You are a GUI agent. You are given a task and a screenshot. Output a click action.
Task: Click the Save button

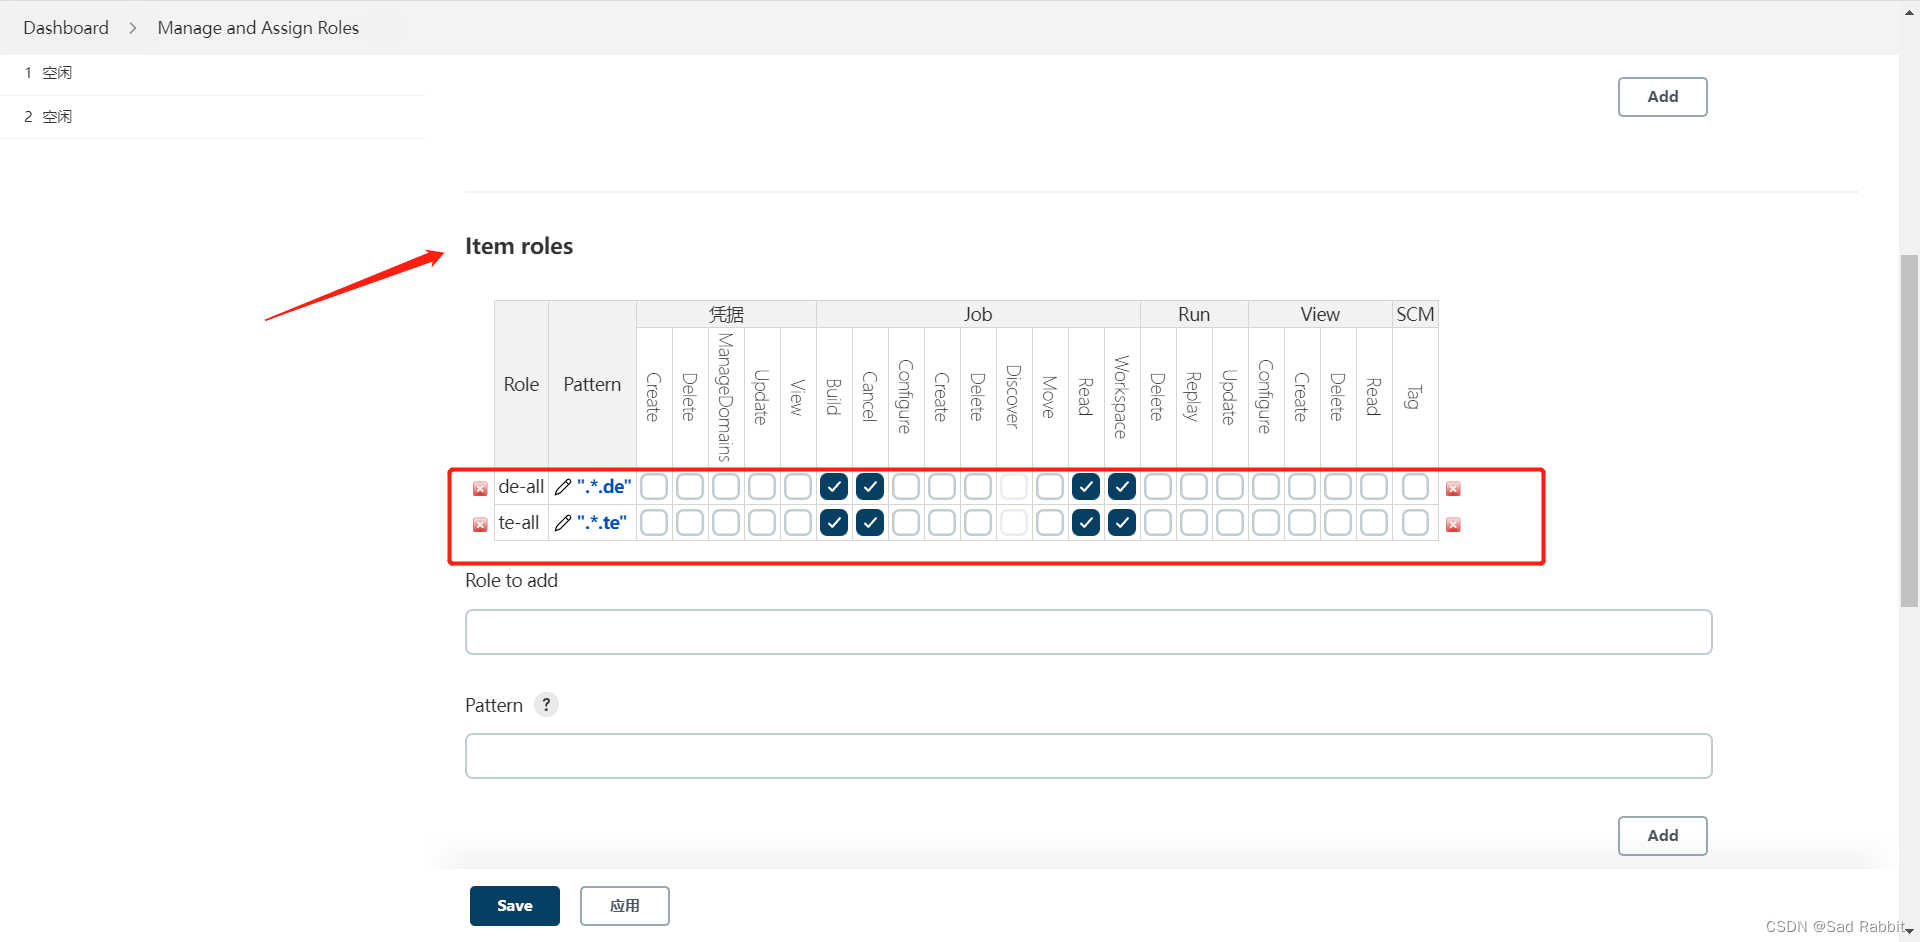515,906
